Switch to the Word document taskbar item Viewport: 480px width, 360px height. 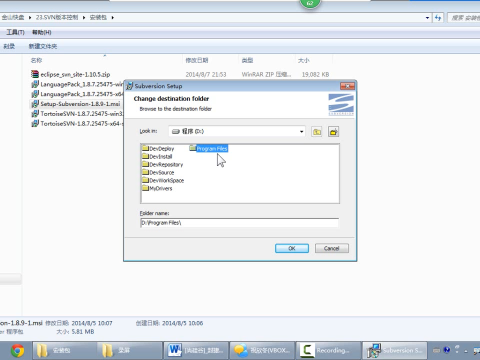[196, 350]
